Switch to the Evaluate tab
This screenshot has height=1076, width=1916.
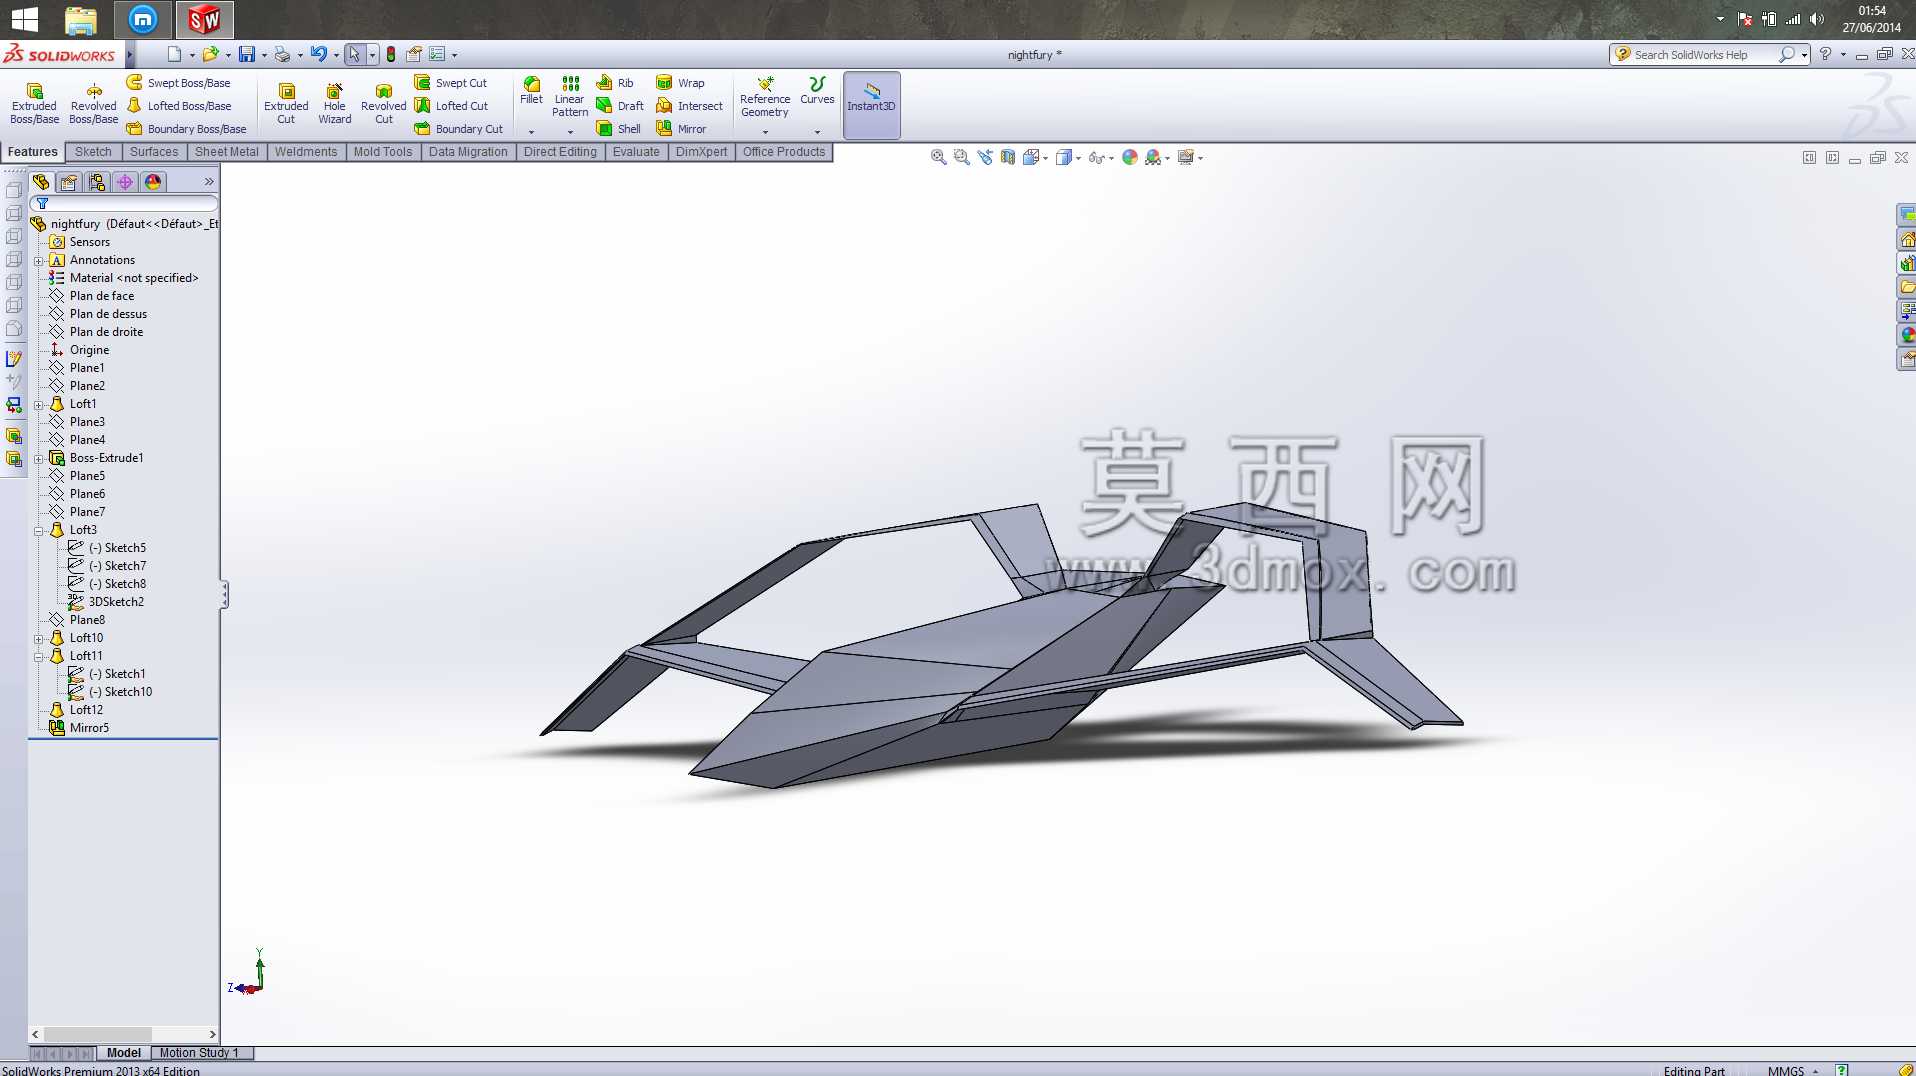(x=636, y=152)
